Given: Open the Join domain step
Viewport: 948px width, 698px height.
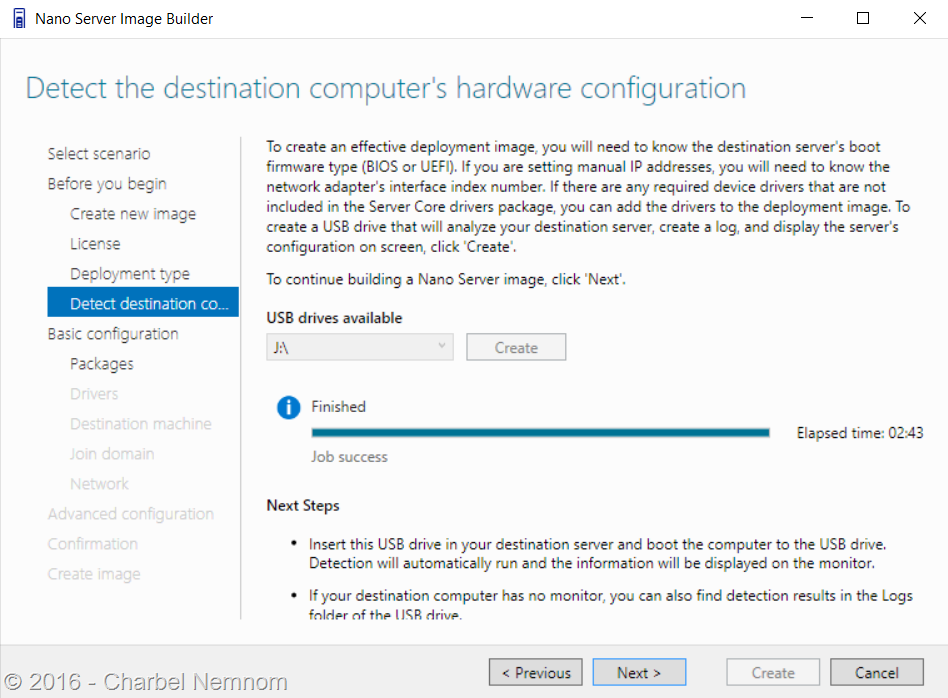Looking at the screenshot, I should [112, 454].
